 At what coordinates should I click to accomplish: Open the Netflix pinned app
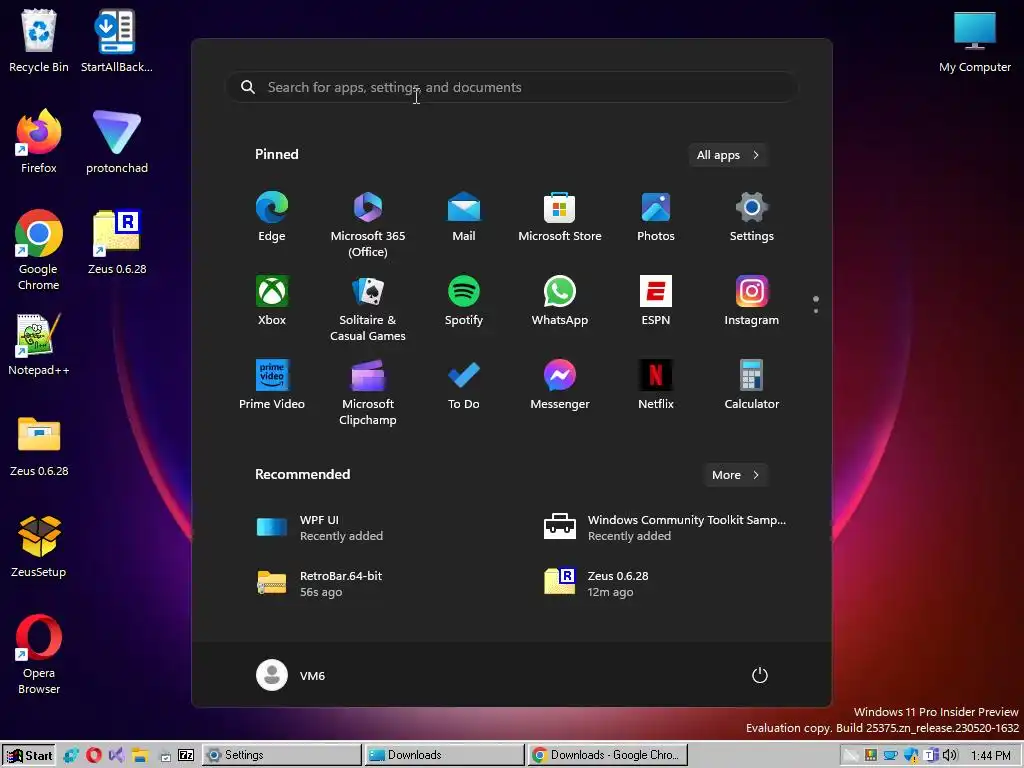click(x=656, y=385)
